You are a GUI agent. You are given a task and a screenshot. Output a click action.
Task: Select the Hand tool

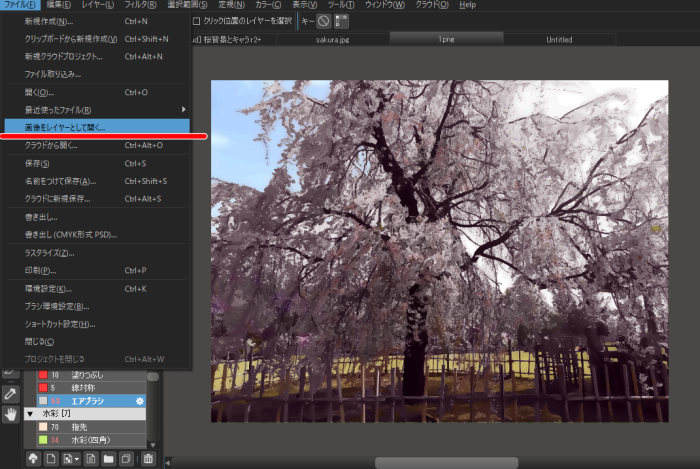(11, 415)
